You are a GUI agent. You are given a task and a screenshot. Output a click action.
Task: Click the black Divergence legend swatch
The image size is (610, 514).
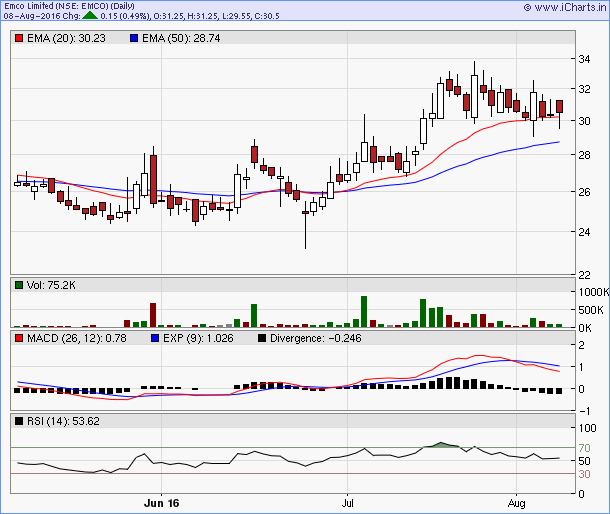pos(262,339)
